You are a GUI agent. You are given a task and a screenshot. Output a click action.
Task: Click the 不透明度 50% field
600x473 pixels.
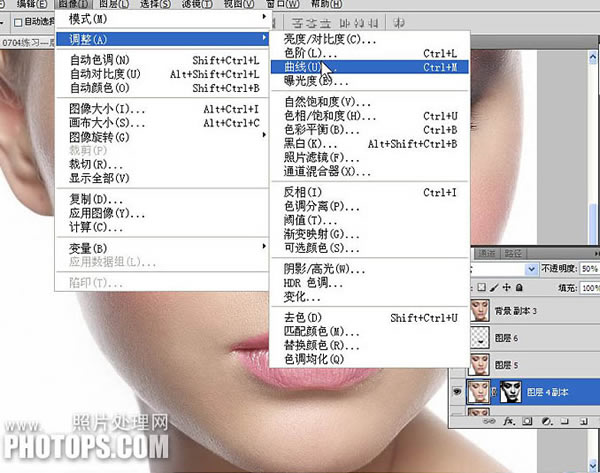pos(589,269)
